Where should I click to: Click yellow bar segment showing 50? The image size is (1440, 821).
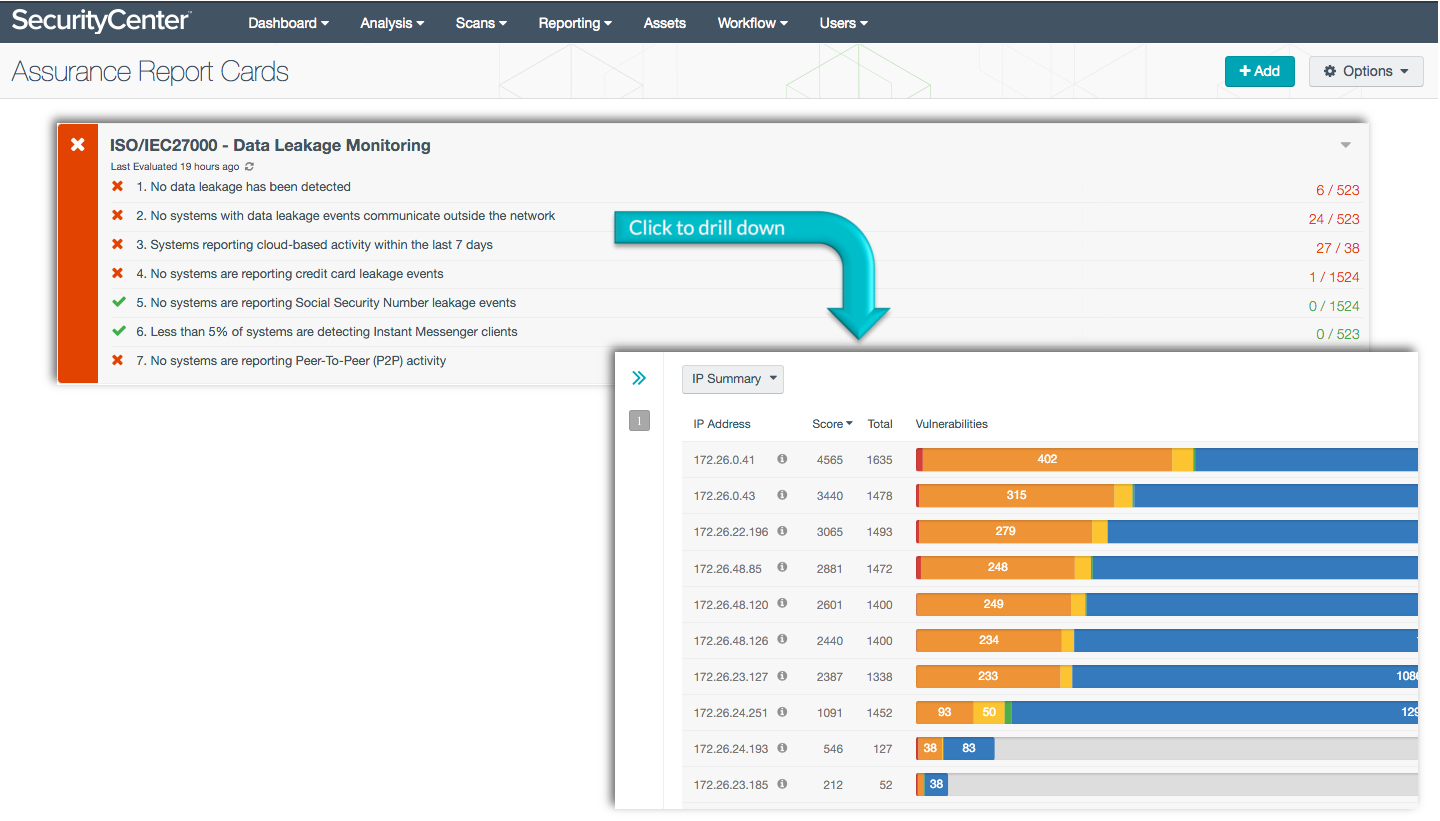(989, 713)
